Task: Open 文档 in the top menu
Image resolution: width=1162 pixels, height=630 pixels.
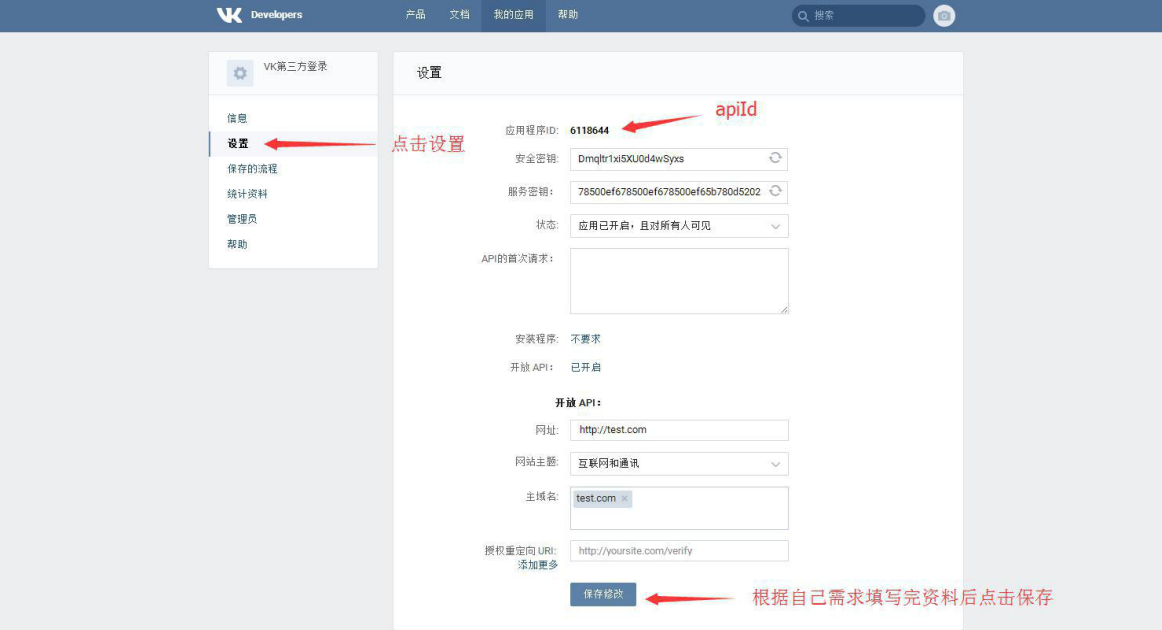Action: (459, 15)
